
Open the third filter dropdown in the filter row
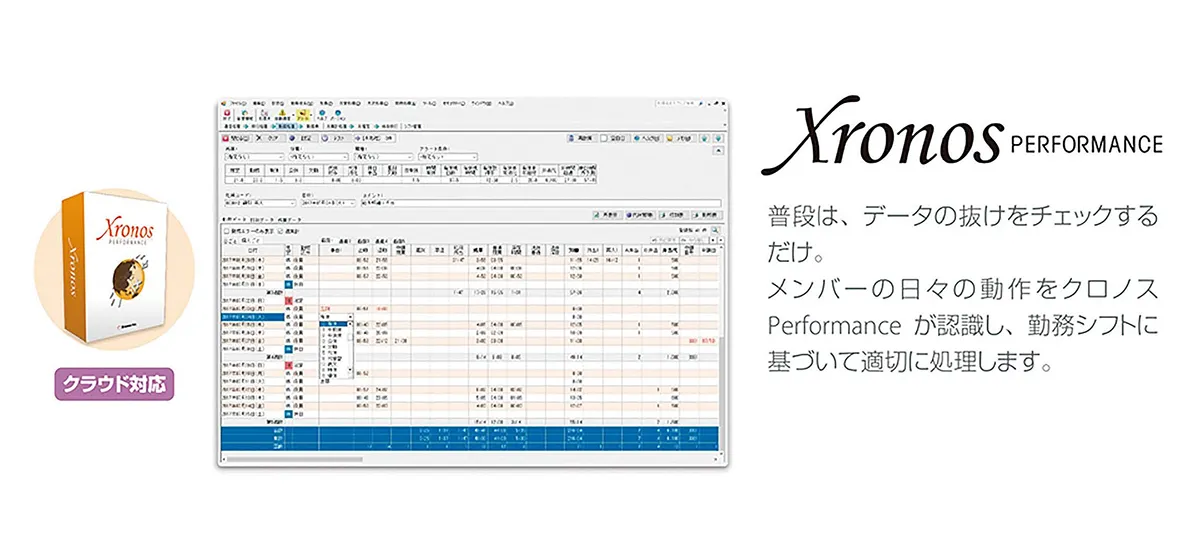383,157
